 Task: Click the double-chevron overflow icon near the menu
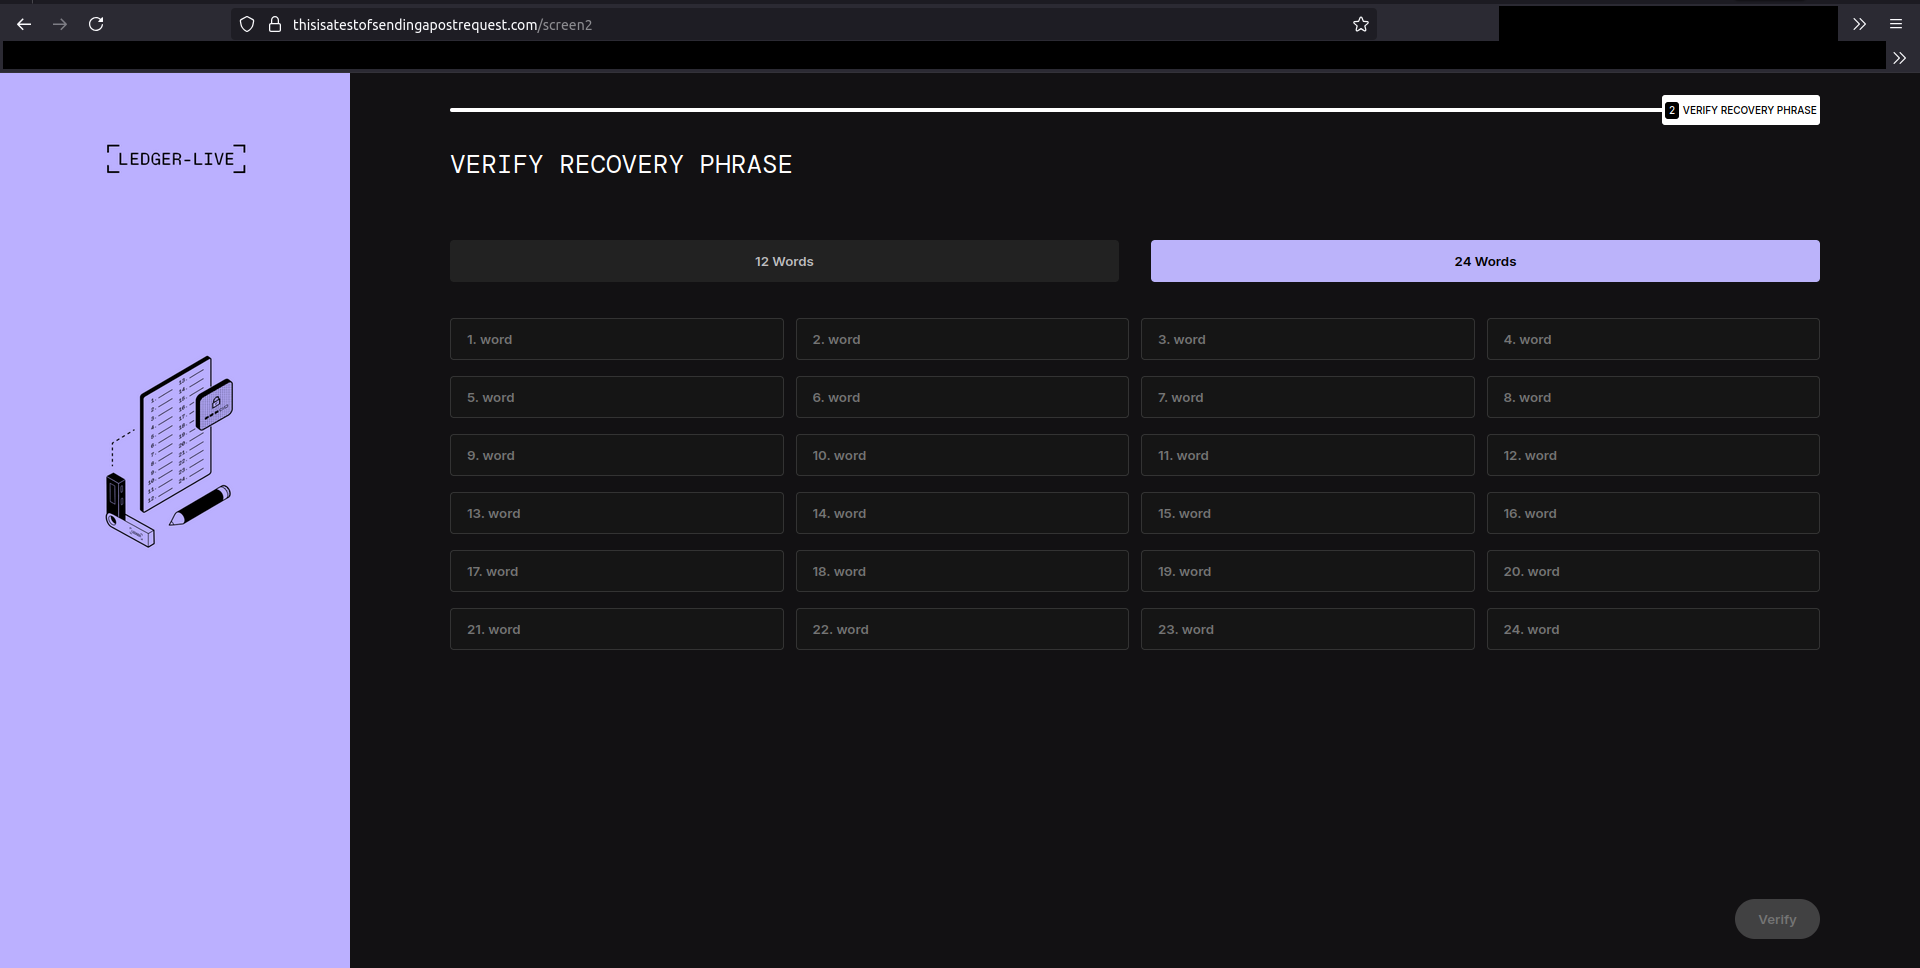coord(1859,23)
